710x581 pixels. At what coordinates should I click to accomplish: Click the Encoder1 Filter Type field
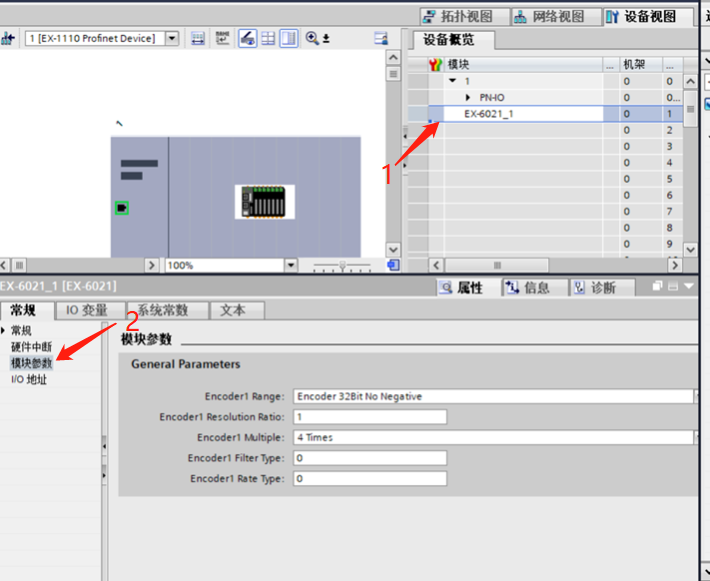[370, 458]
